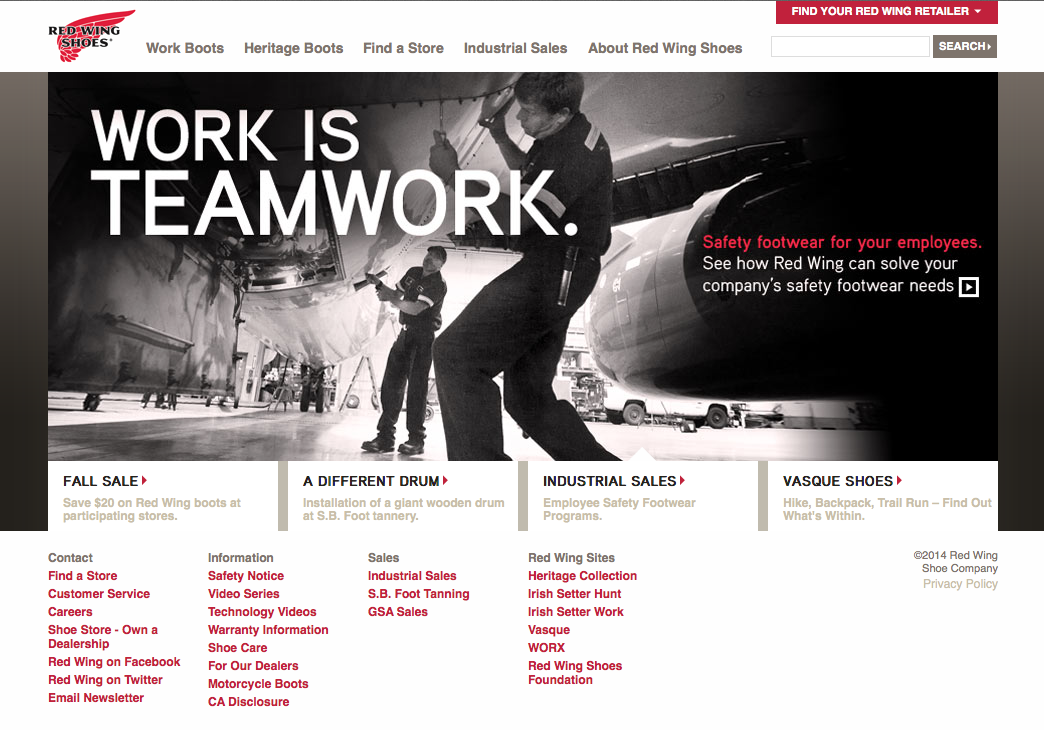Open Industrial Sales footer link

[x=412, y=576]
